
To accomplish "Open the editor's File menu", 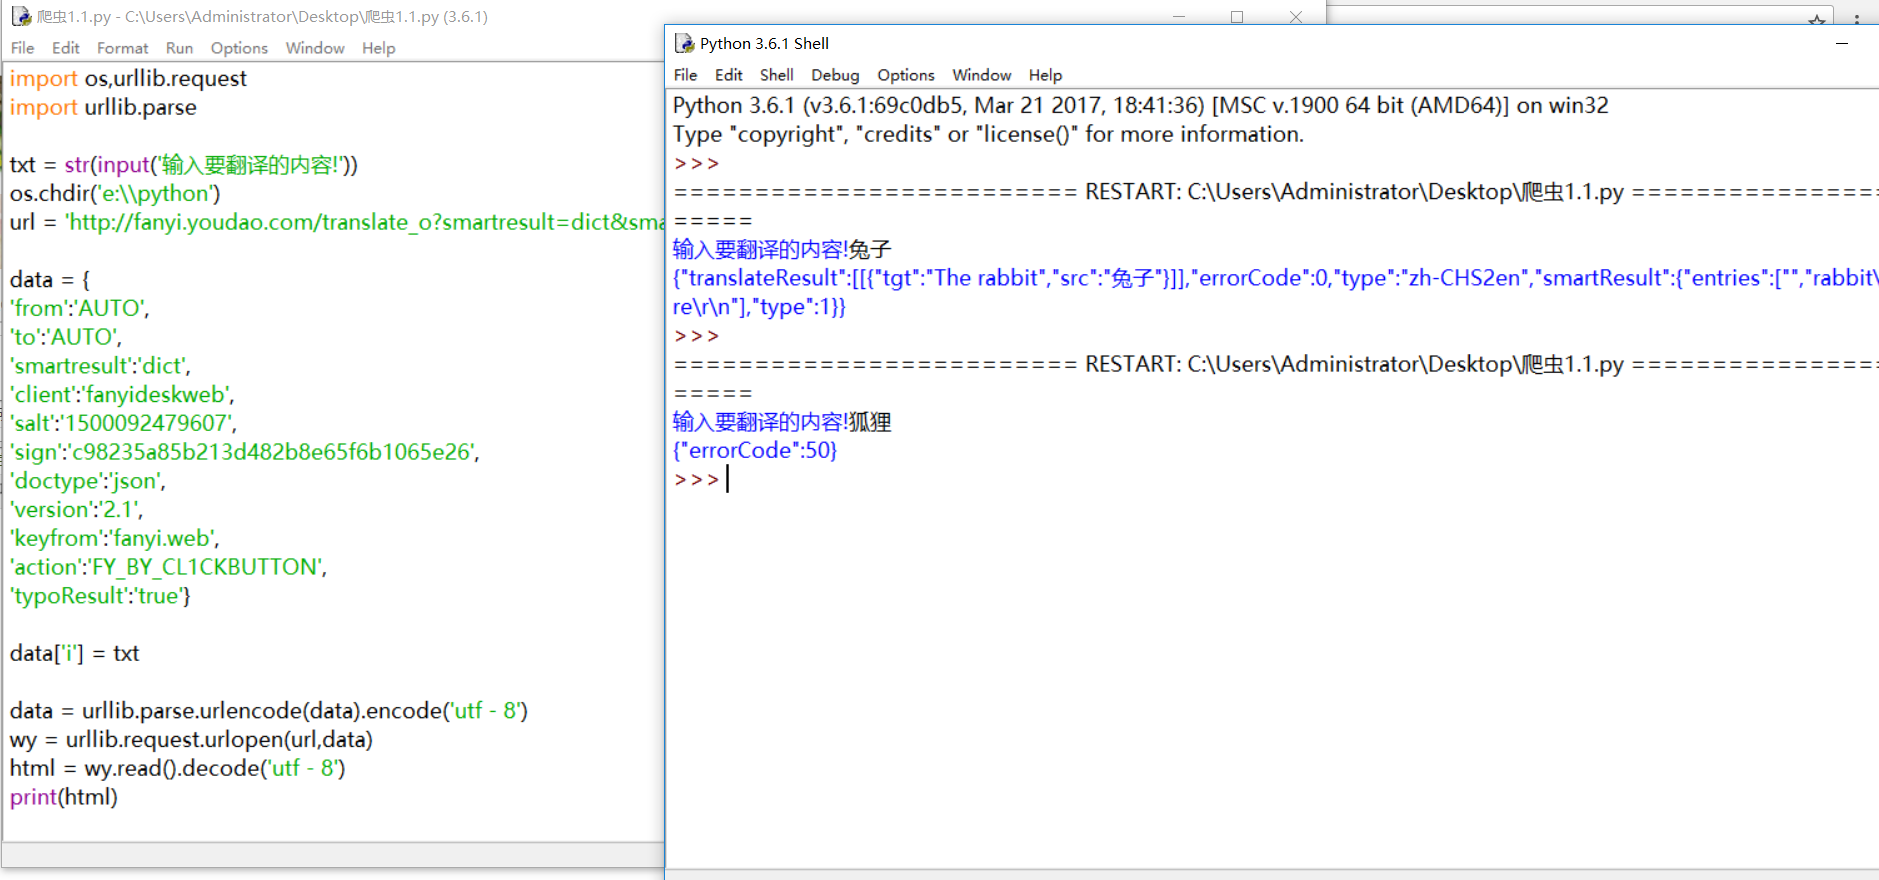I will point(22,48).
